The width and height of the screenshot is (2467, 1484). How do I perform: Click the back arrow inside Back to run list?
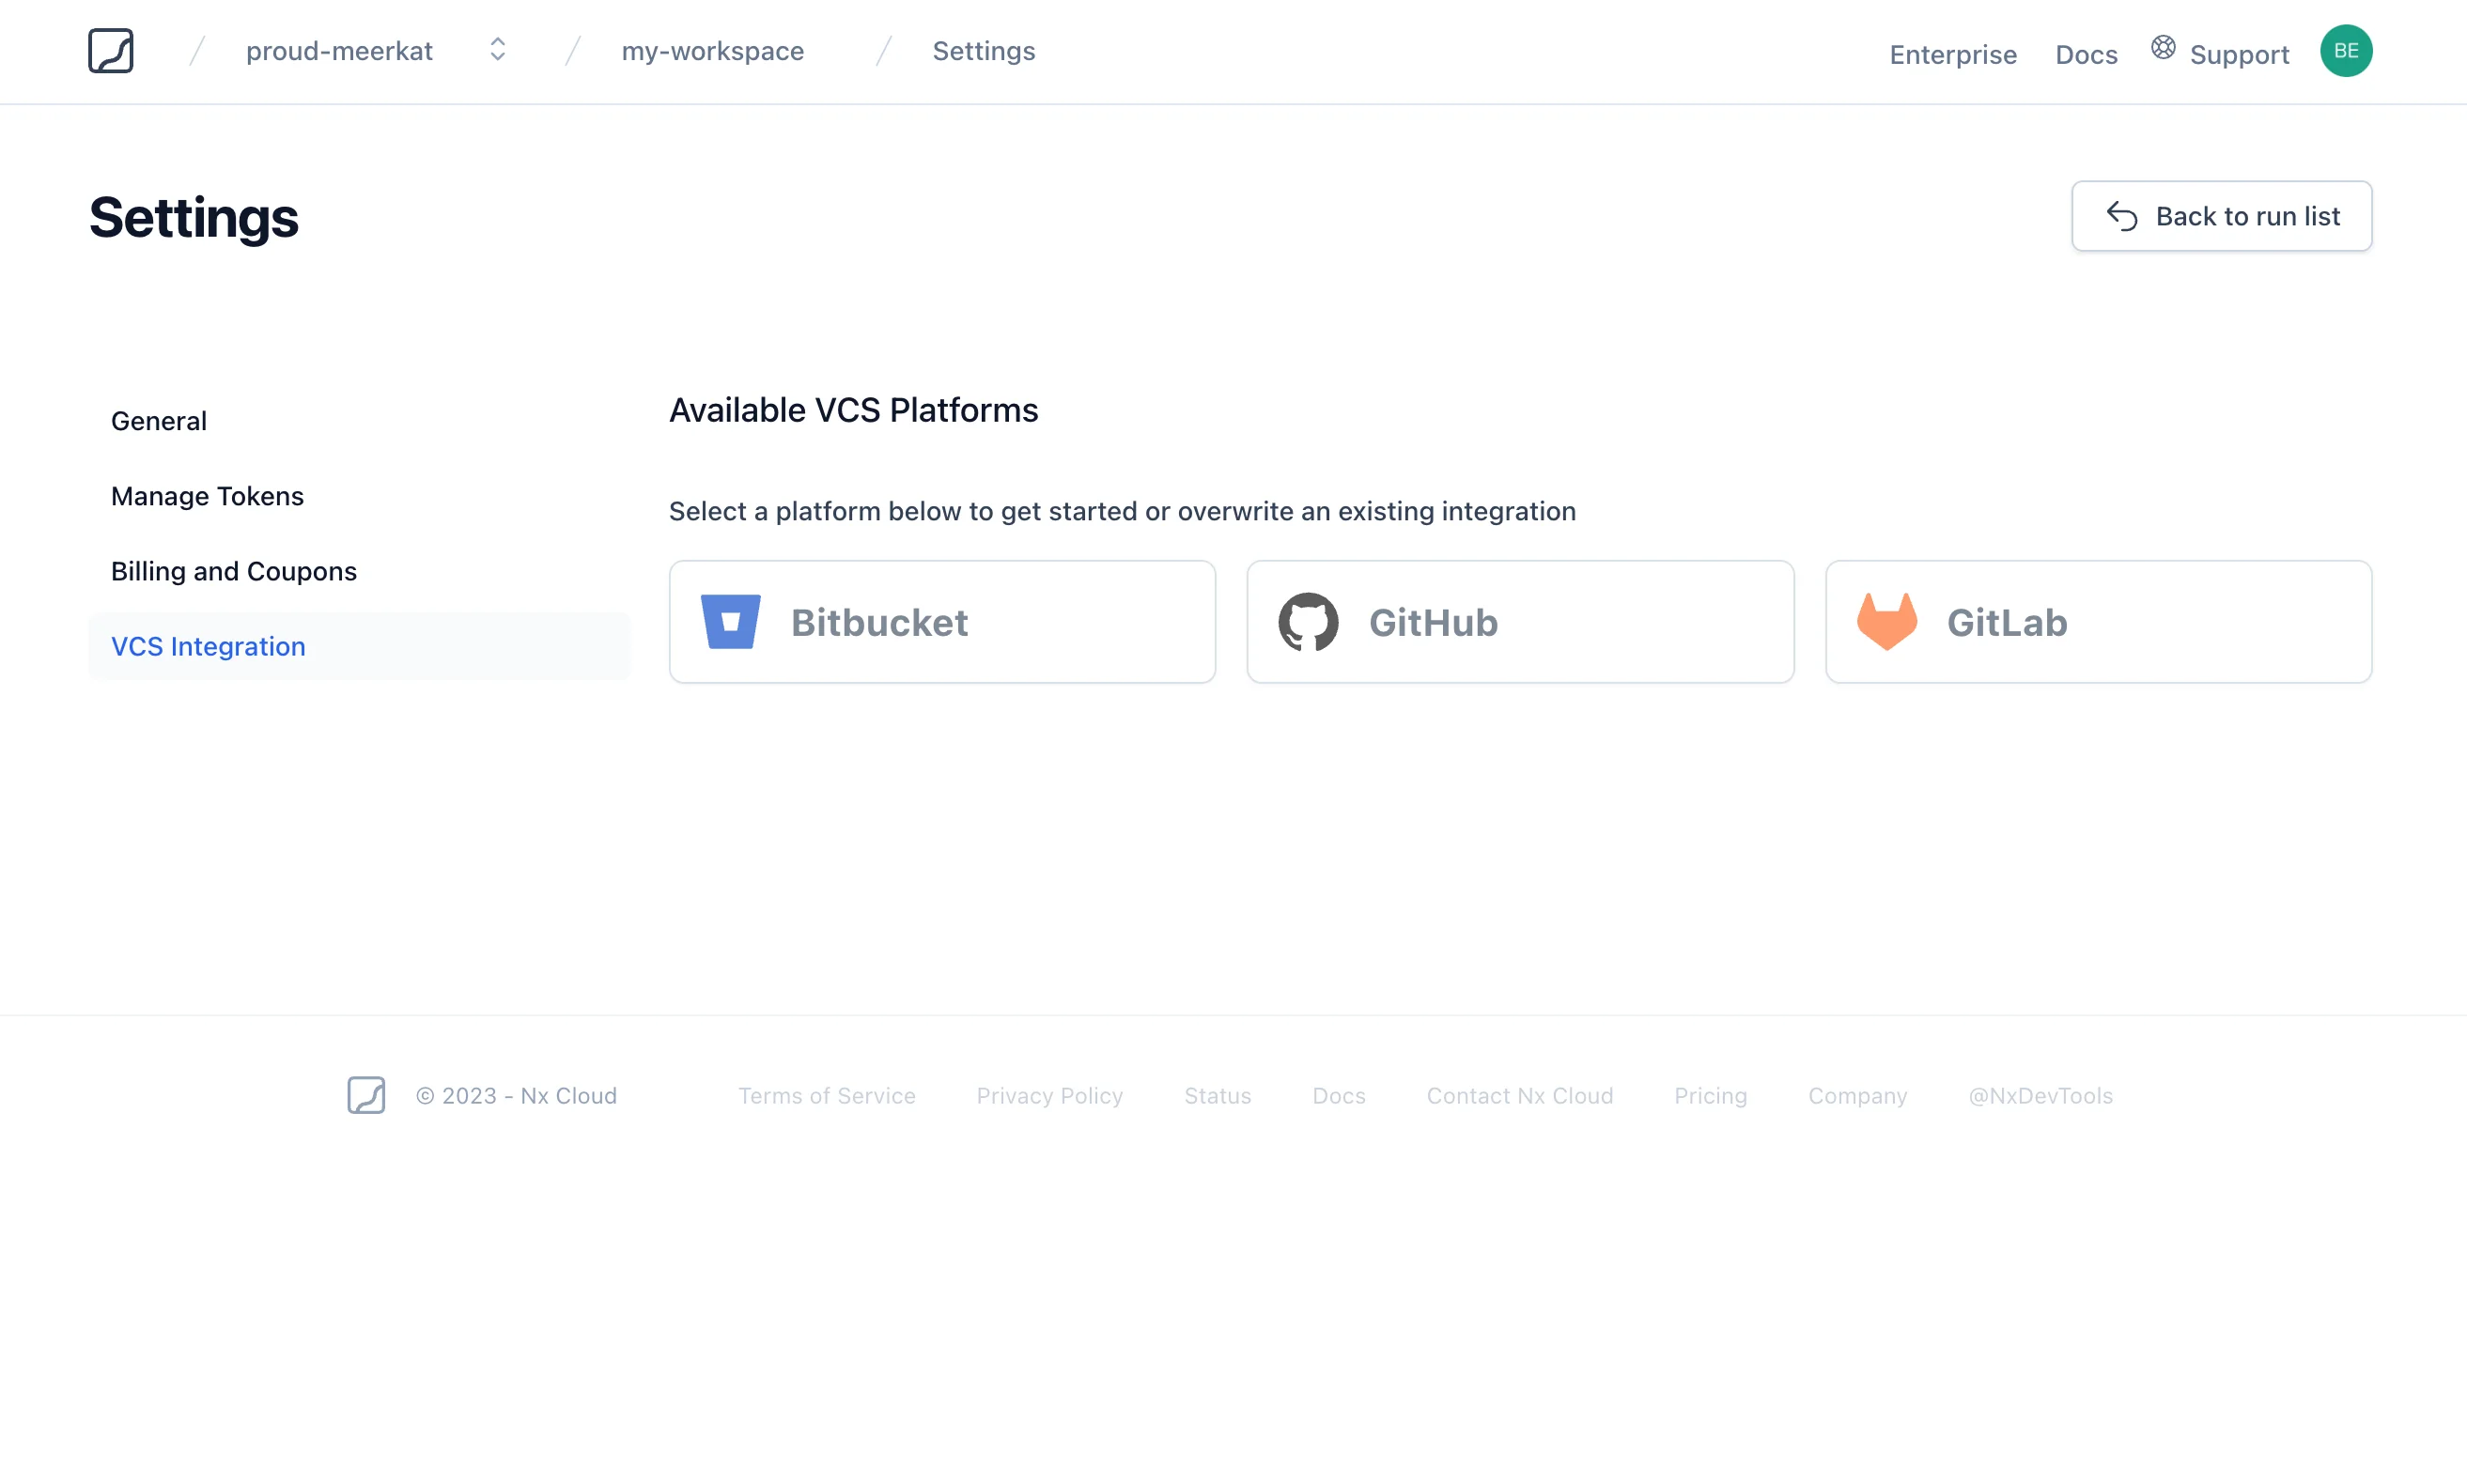click(x=2124, y=216)
